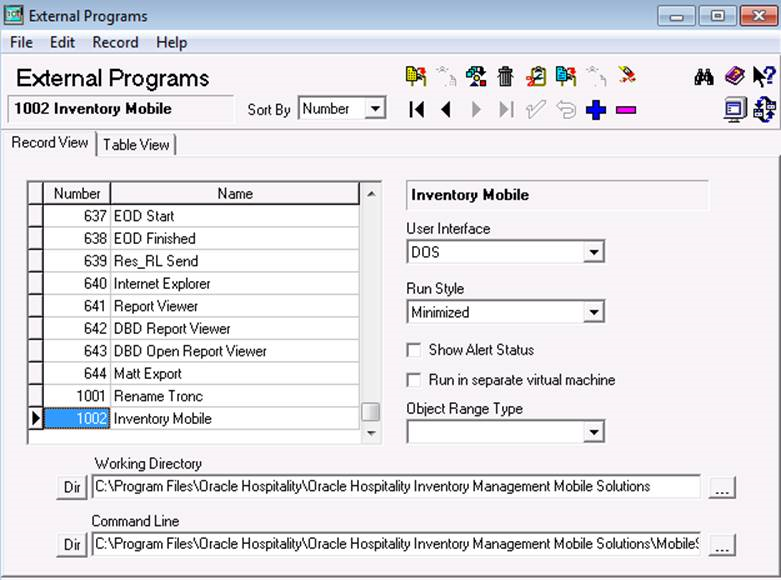Click the yellow and red marker icon
The height and width of the screenshot is (580, 781).
(626, 76)
